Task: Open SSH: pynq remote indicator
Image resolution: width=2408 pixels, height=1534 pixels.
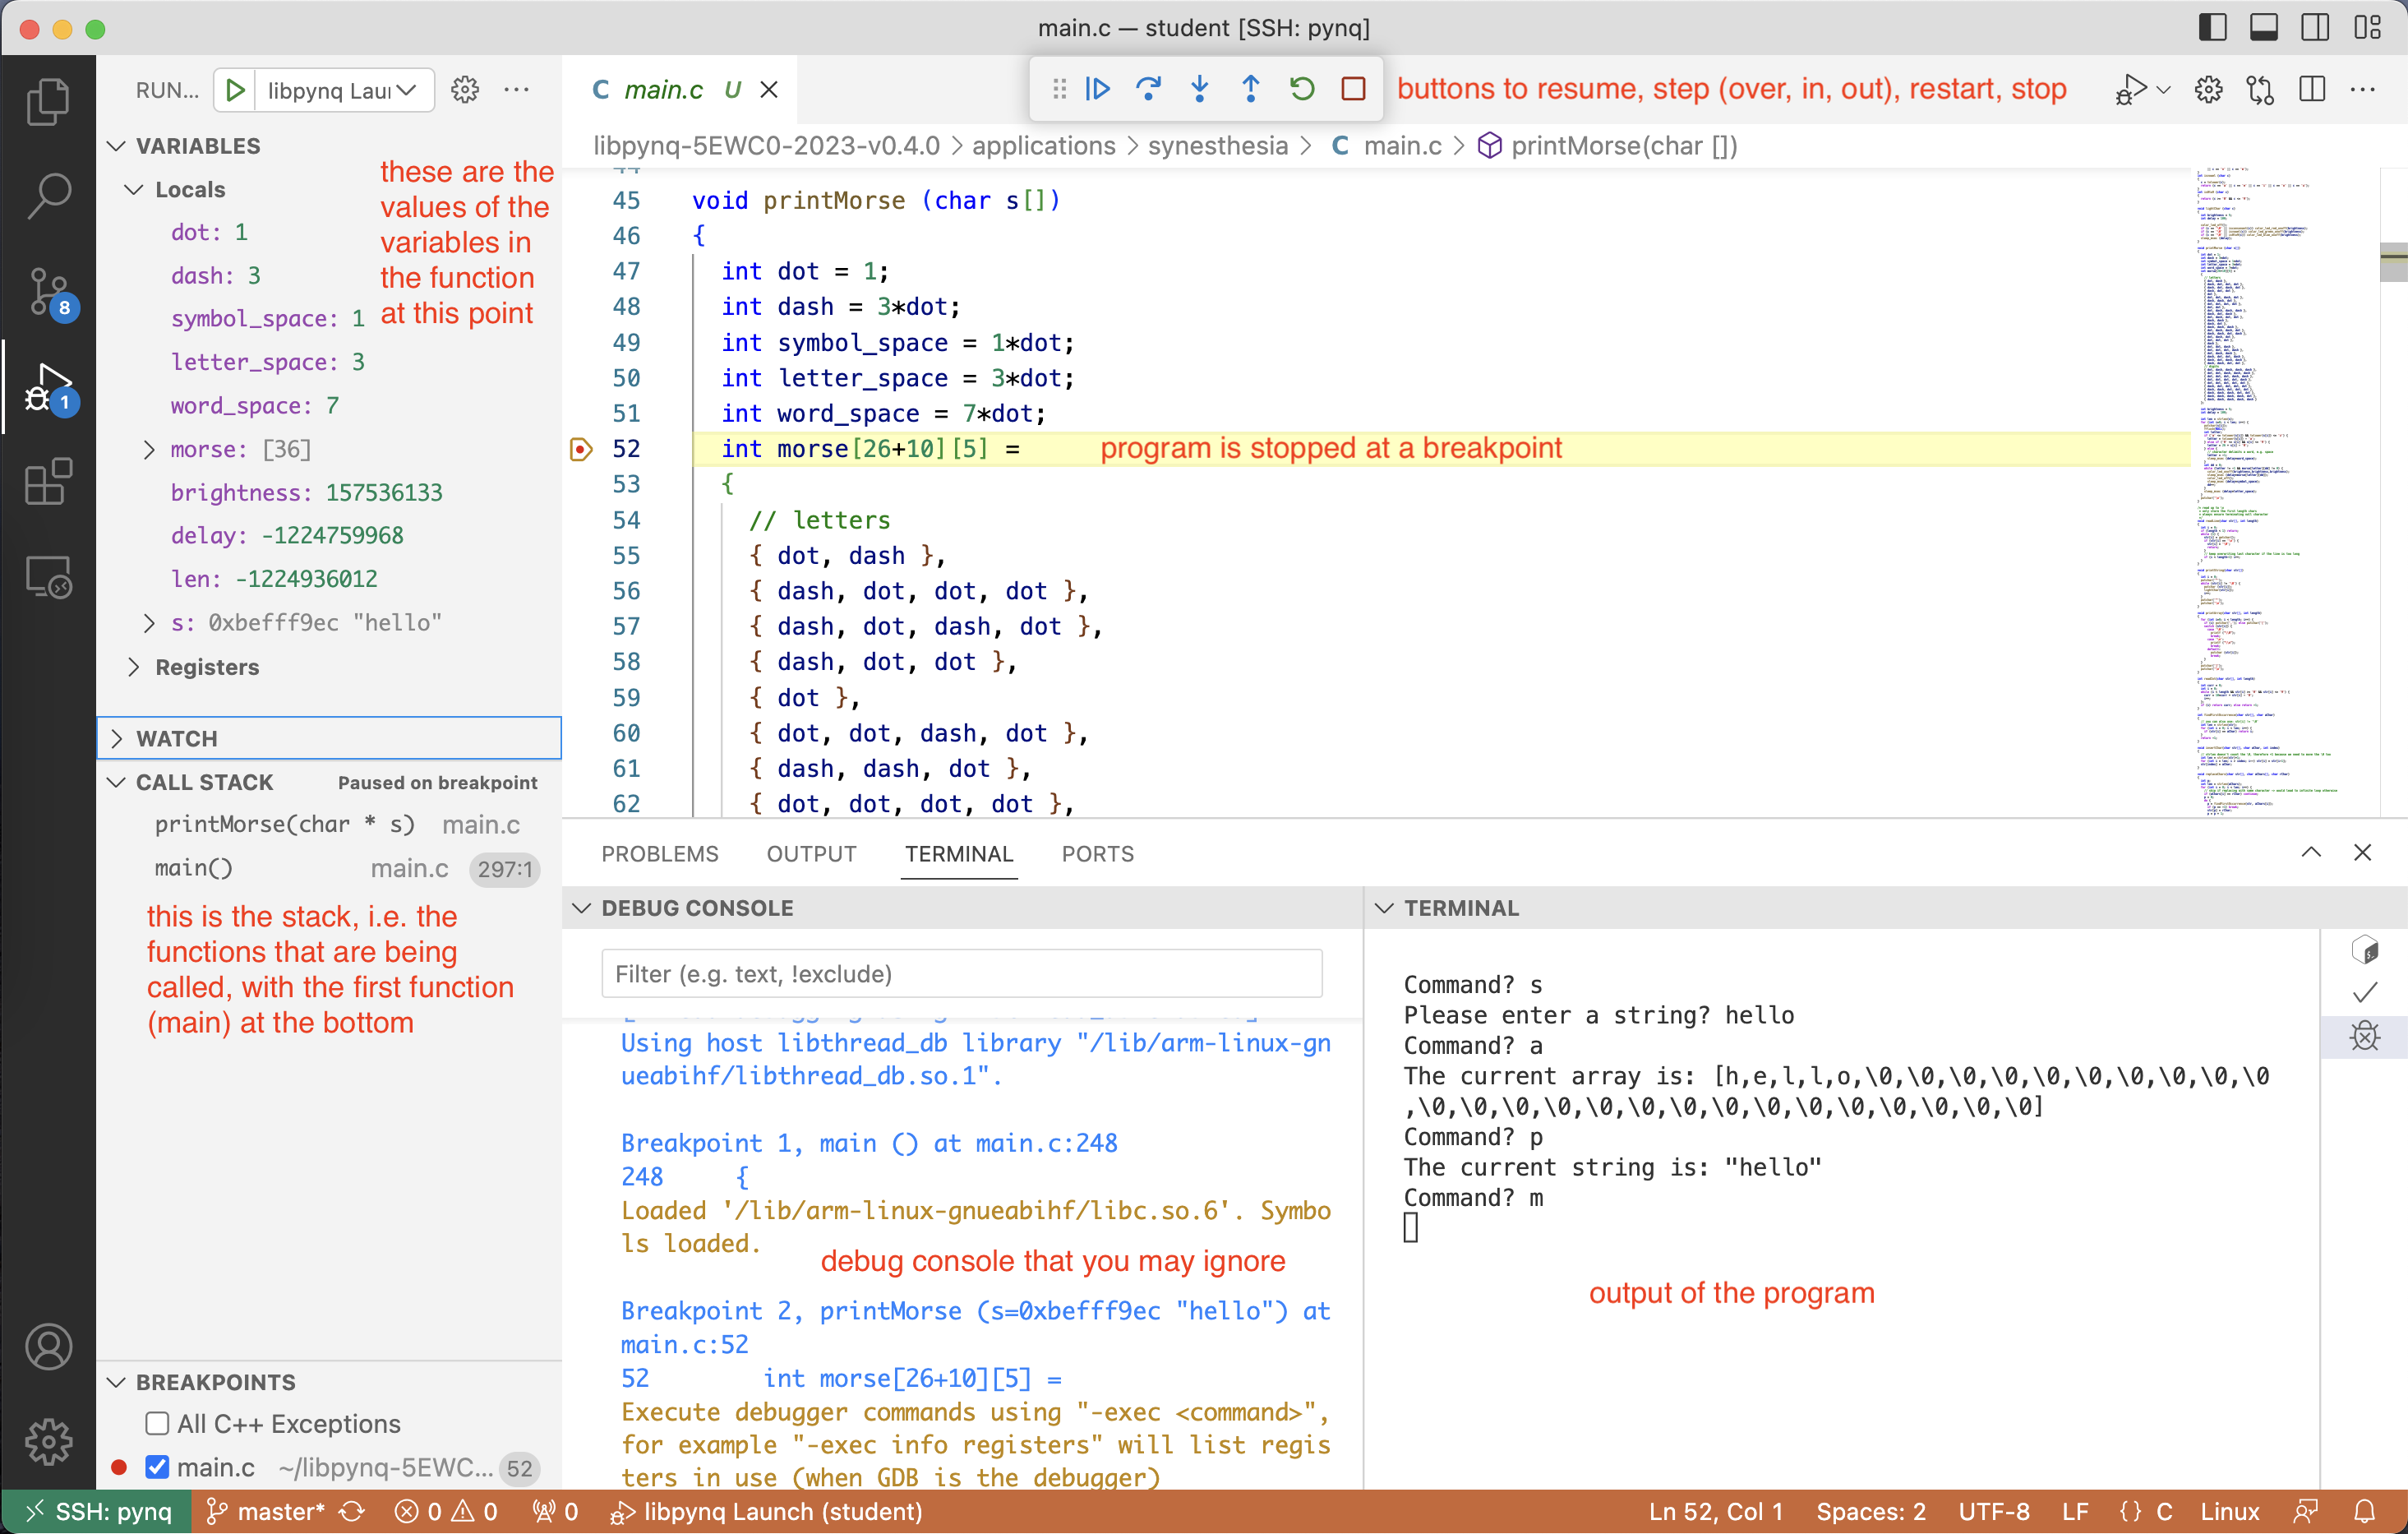Action: (96, 1511)
